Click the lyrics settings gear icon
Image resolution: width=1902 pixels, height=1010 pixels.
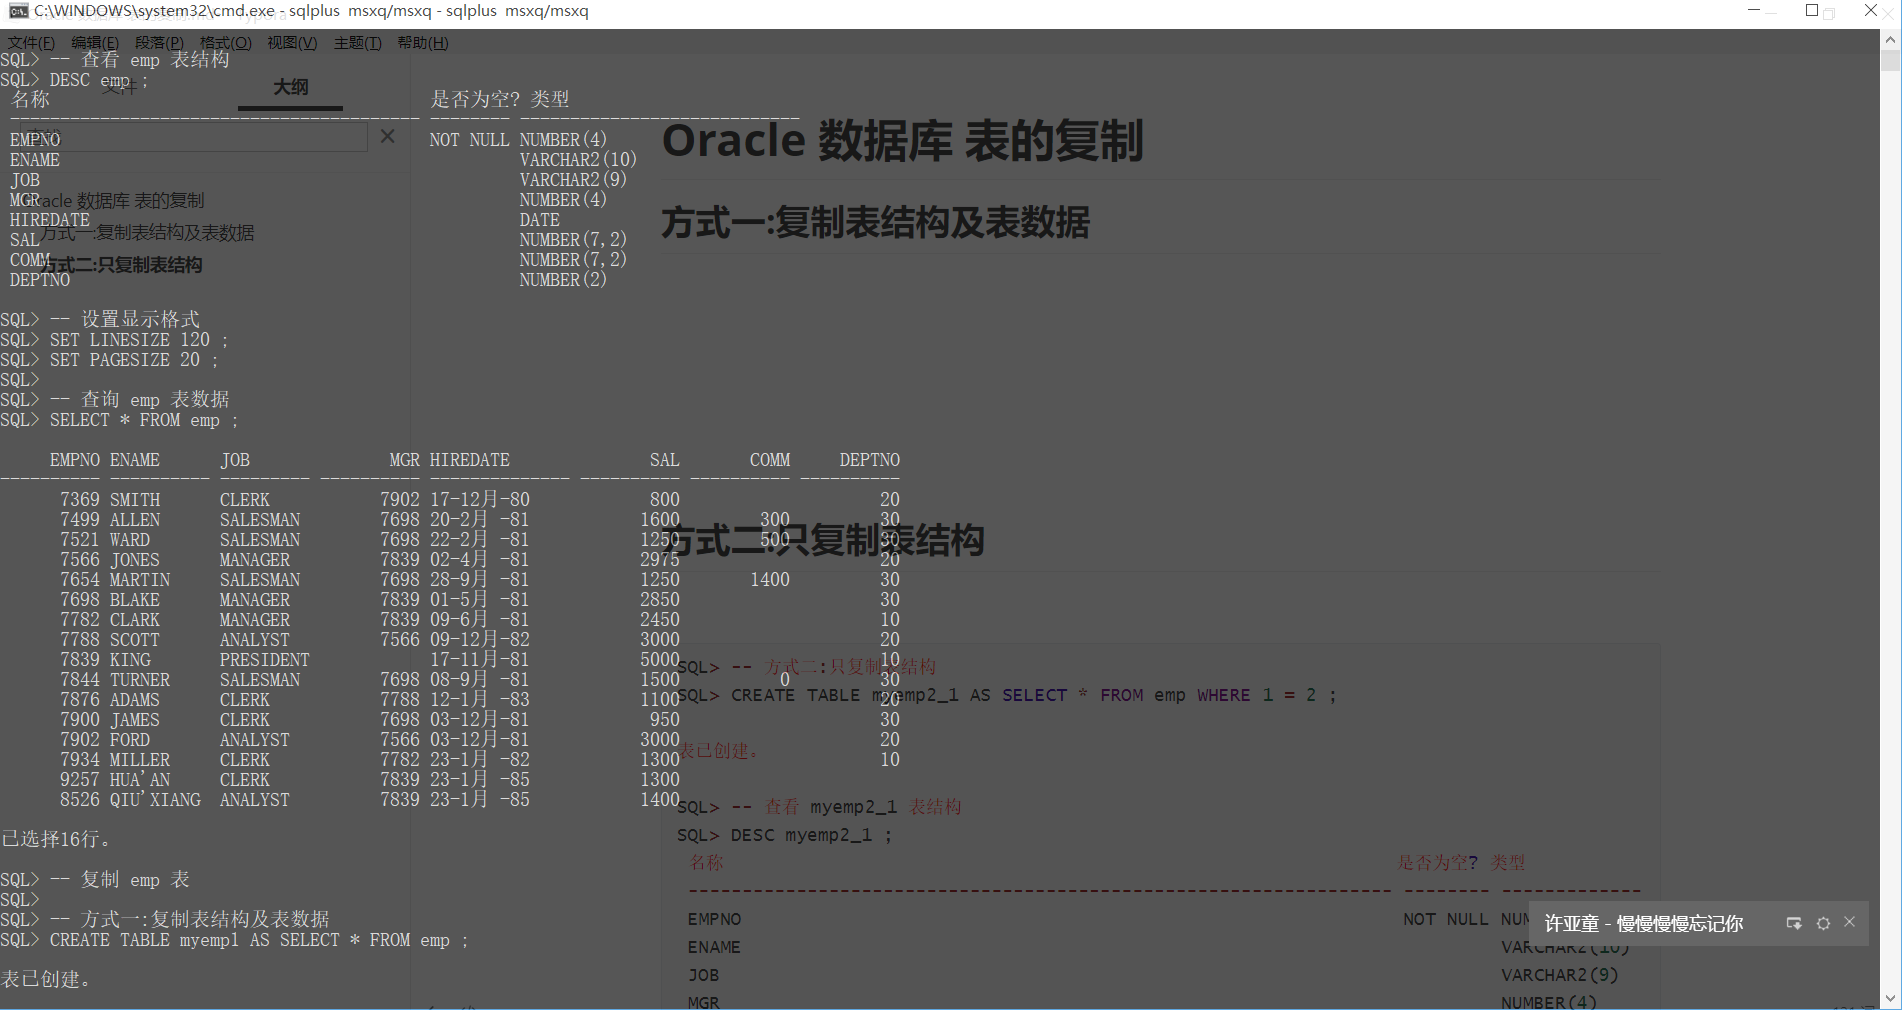tap(1823, 923)
